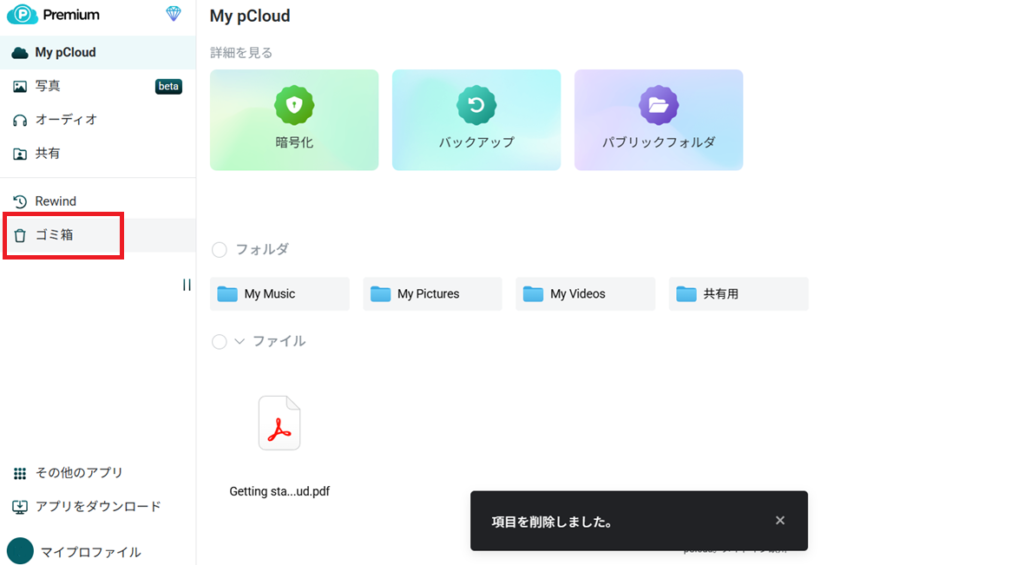
Task: Collapse the sidebar using the handle
Action: (187, 285)
